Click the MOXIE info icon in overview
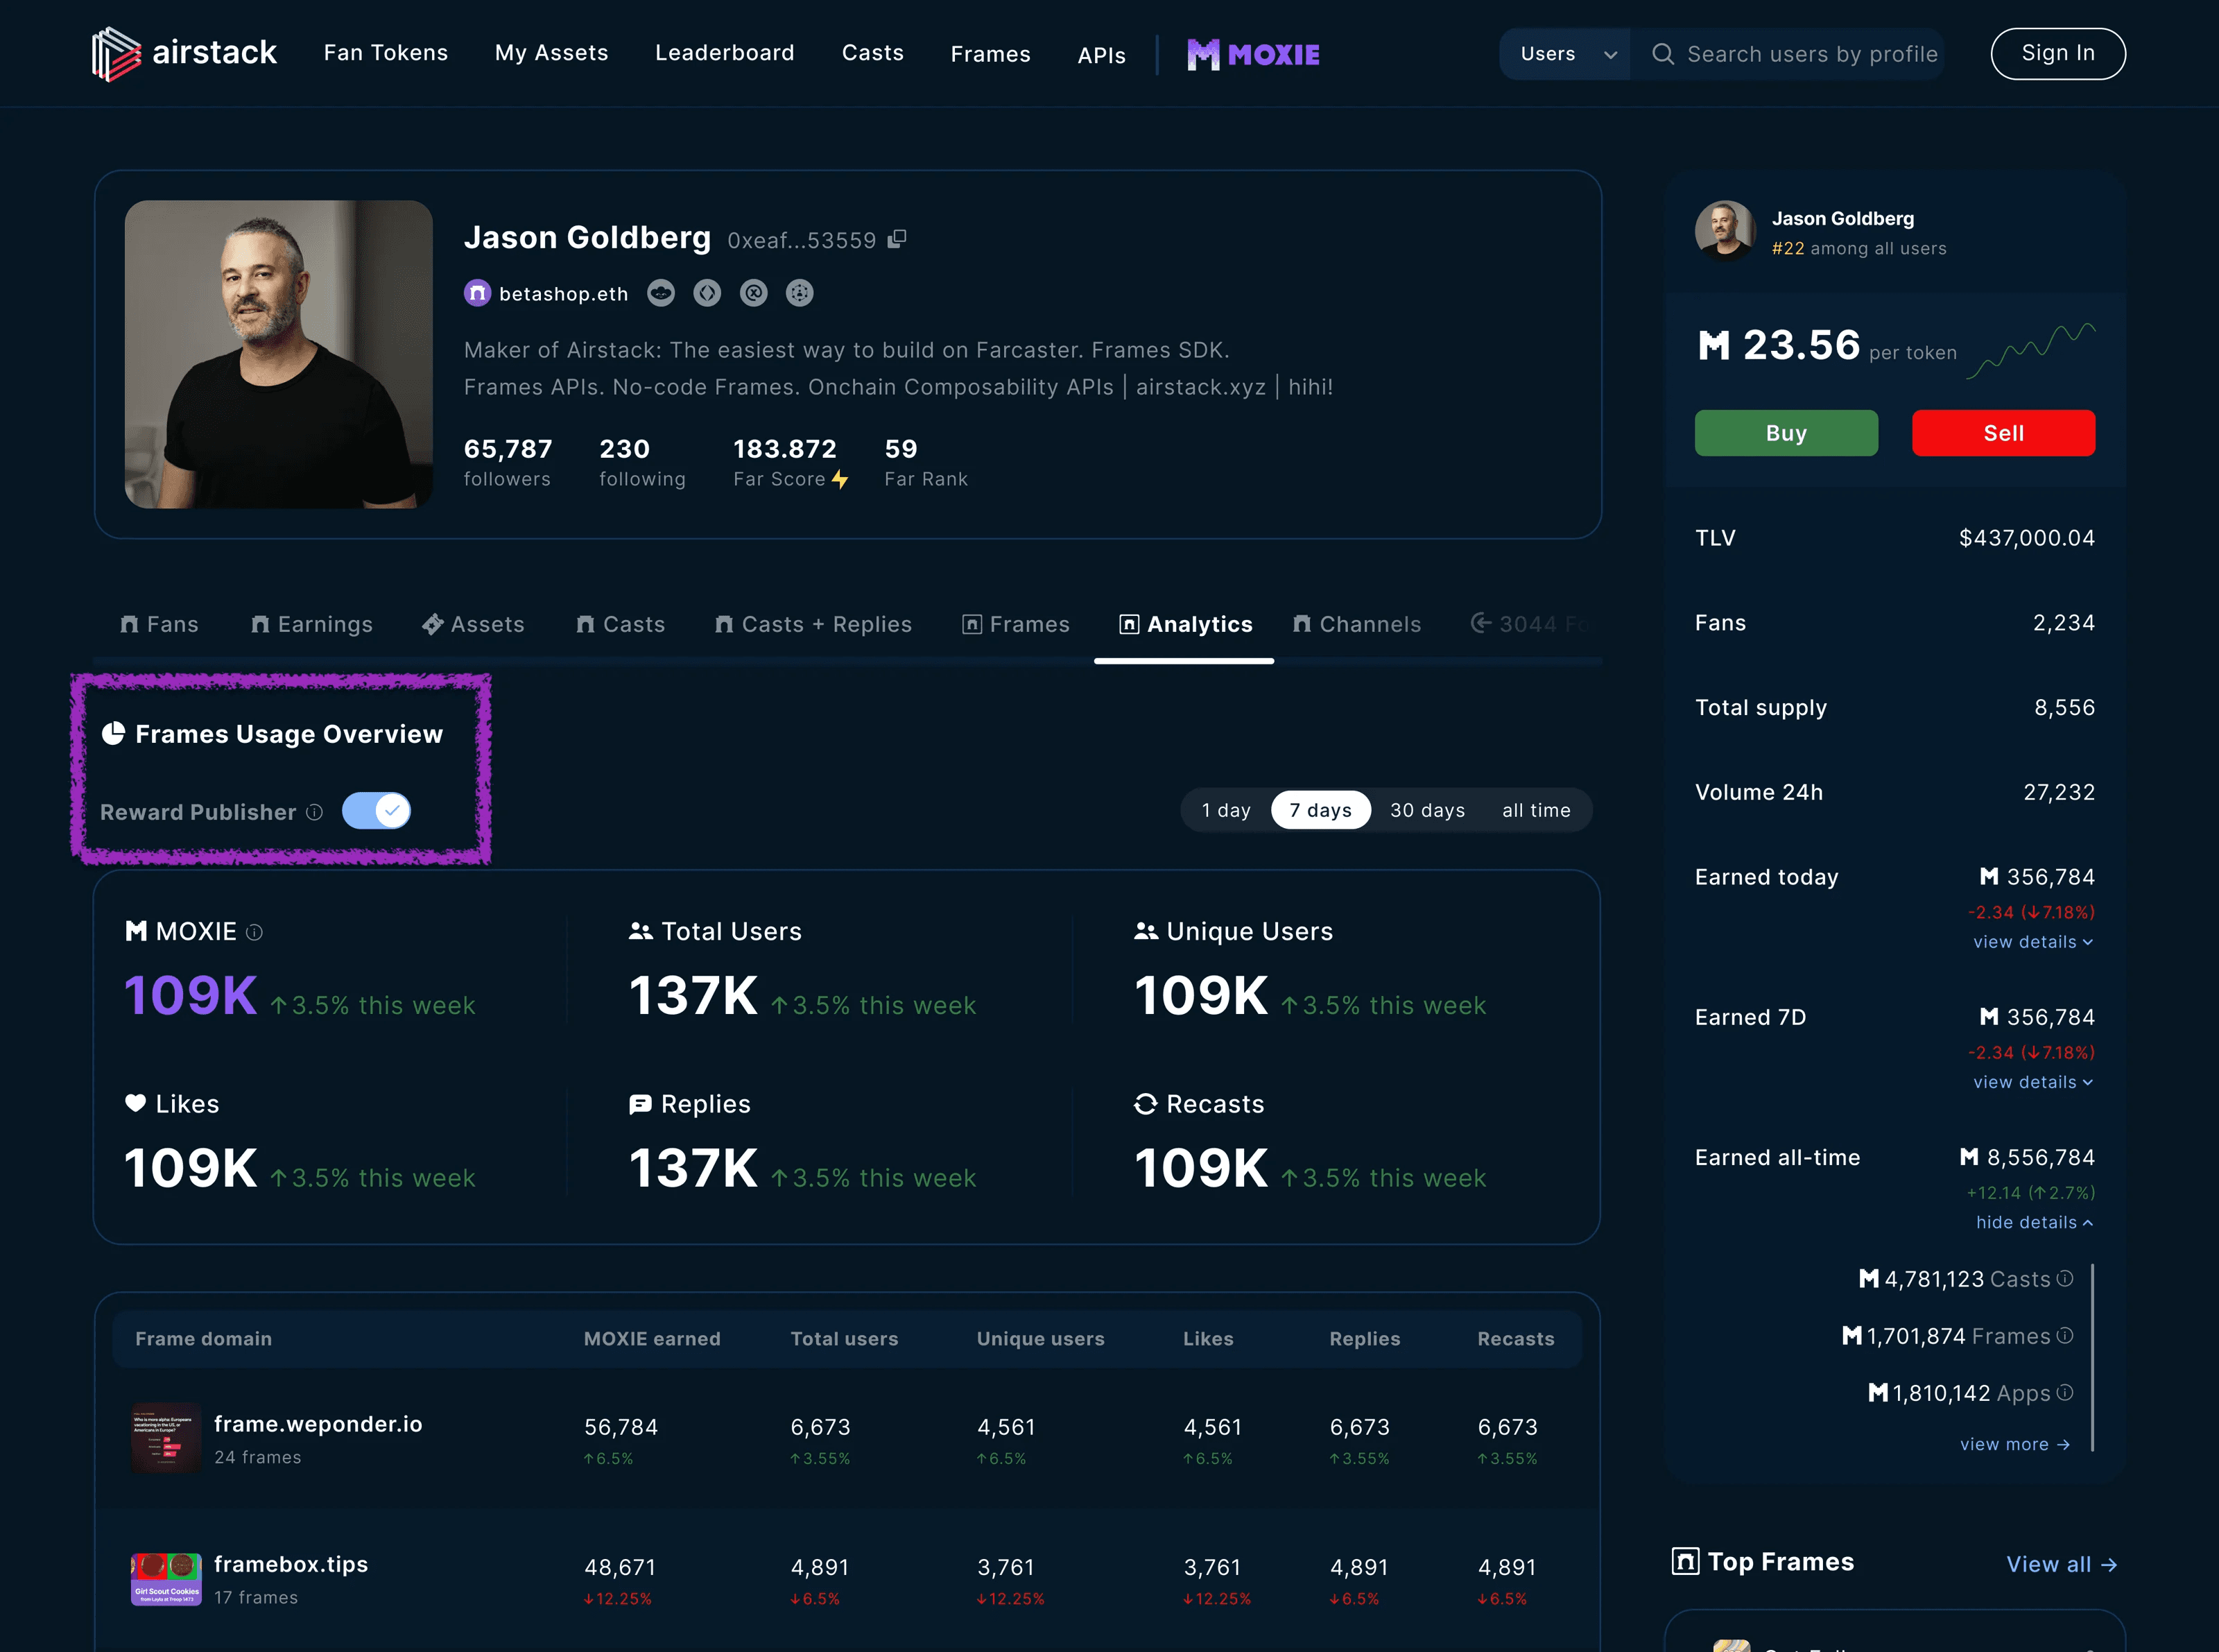2219x1652 pixels. (x=254, y=932)
